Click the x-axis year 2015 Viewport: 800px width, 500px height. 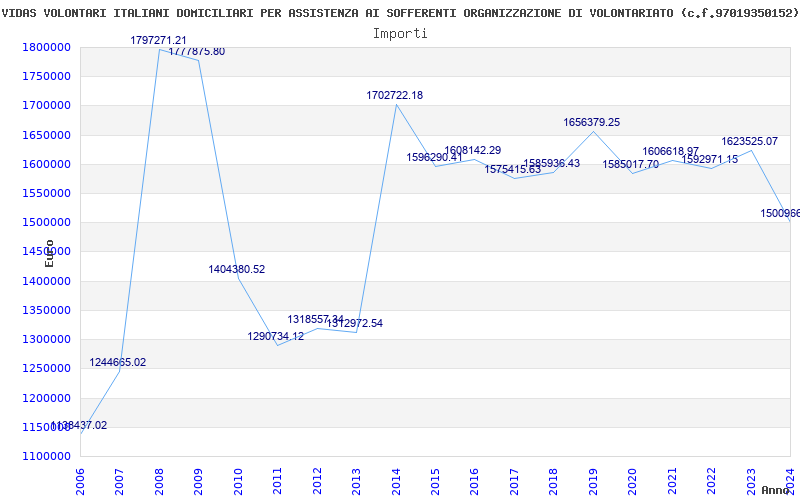[435, 481]
